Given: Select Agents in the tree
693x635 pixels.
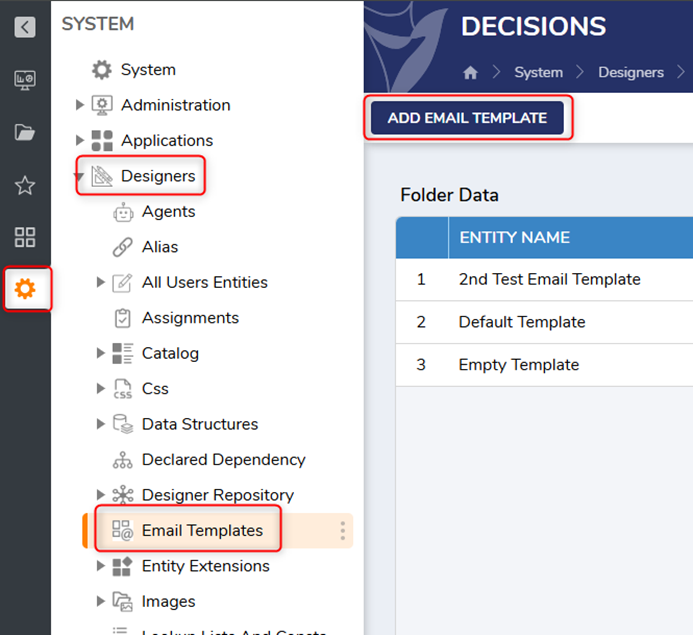Looking at the screenshot, I should tap(168, 212).
